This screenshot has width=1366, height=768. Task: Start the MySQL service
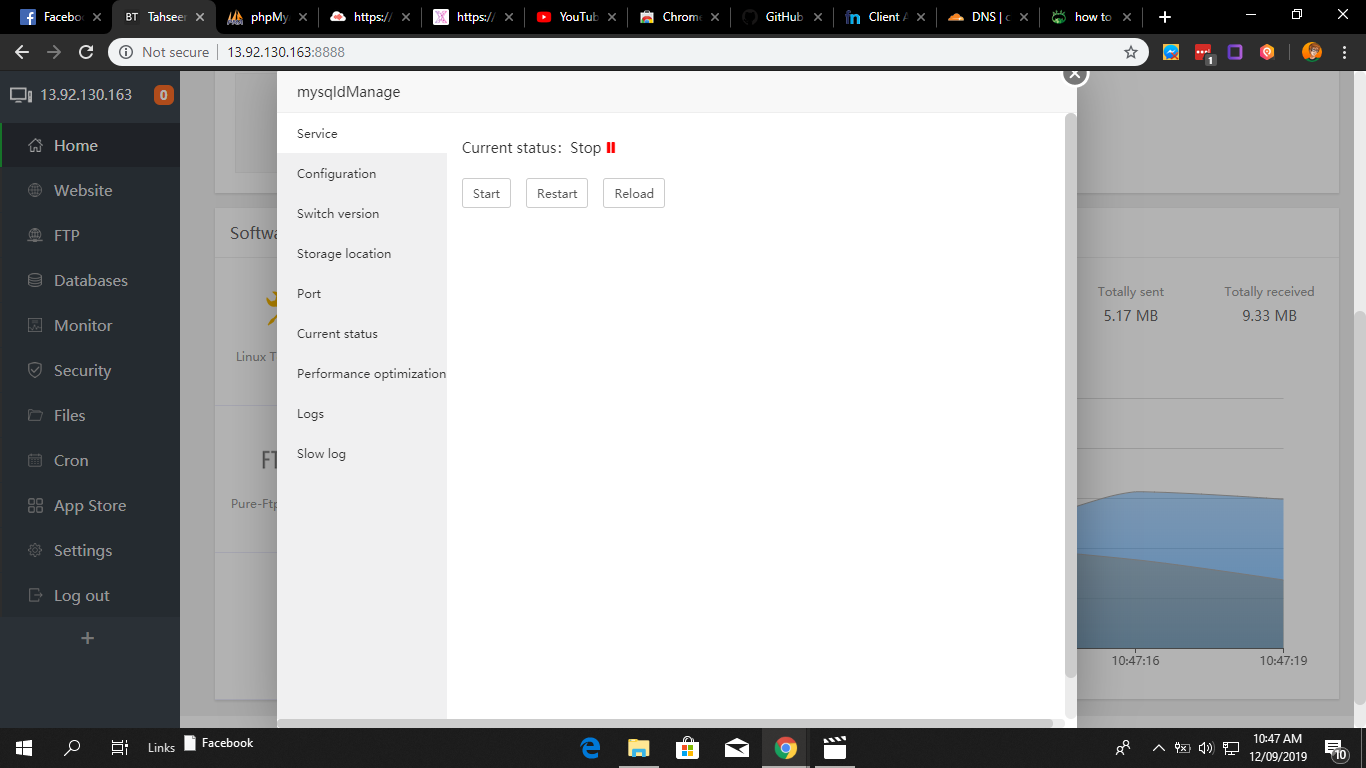coord(486,194)
